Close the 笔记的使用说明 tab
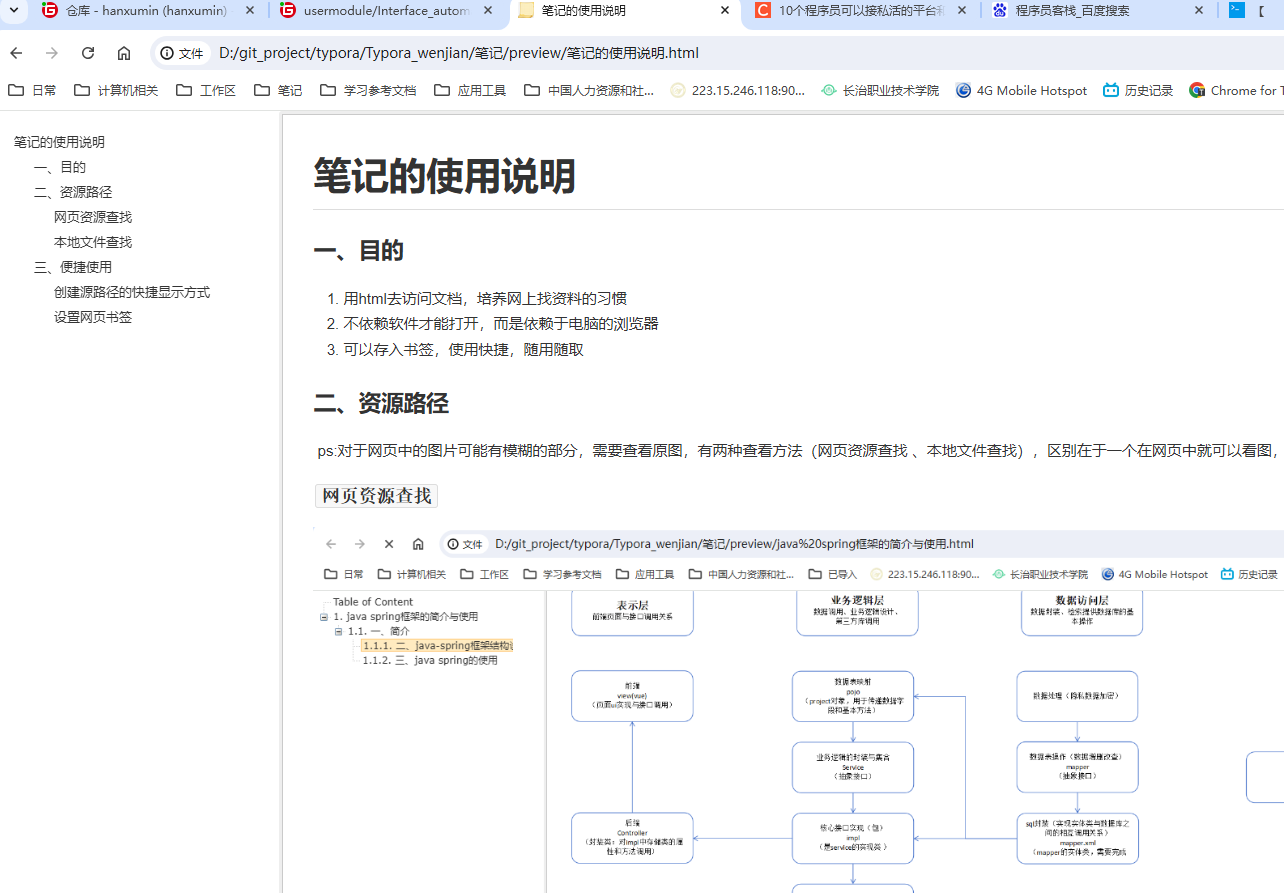The image size is (1284, 893). (725, 10)
